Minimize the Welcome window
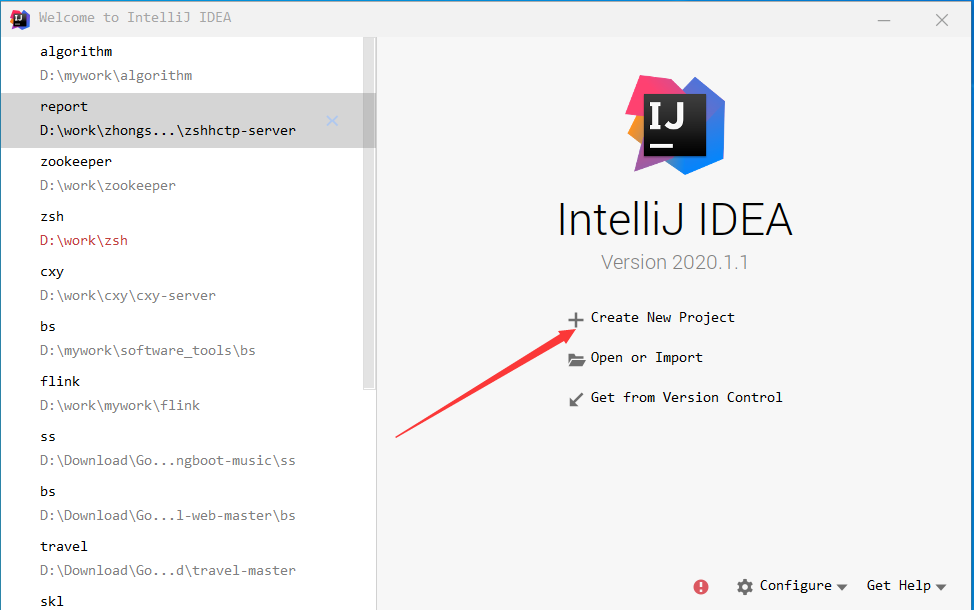The width and height of the screenshot is (974, 610). point(883,19)
